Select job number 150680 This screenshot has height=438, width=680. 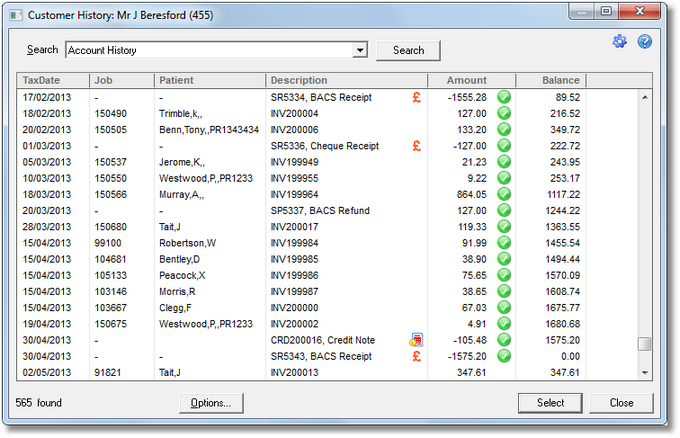(111, 227)
